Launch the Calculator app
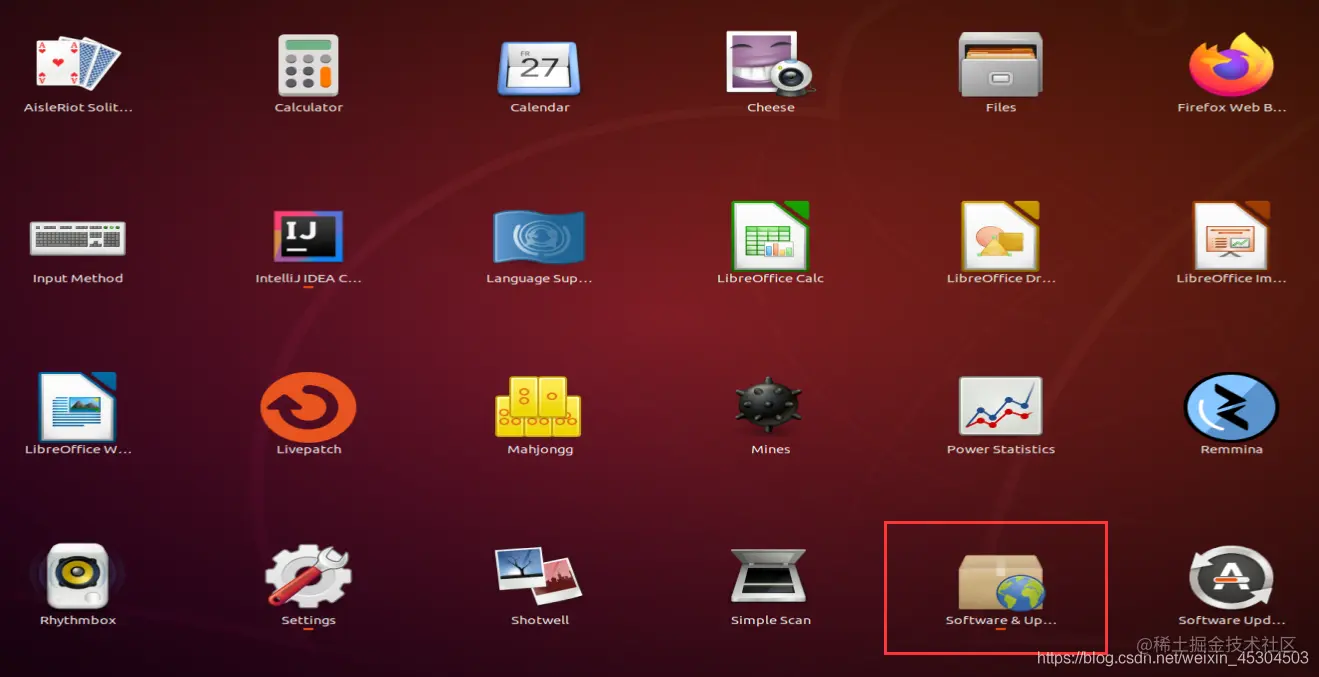Screen dimensions: 1319x677 pyautogui.click(x=308, y=65)
